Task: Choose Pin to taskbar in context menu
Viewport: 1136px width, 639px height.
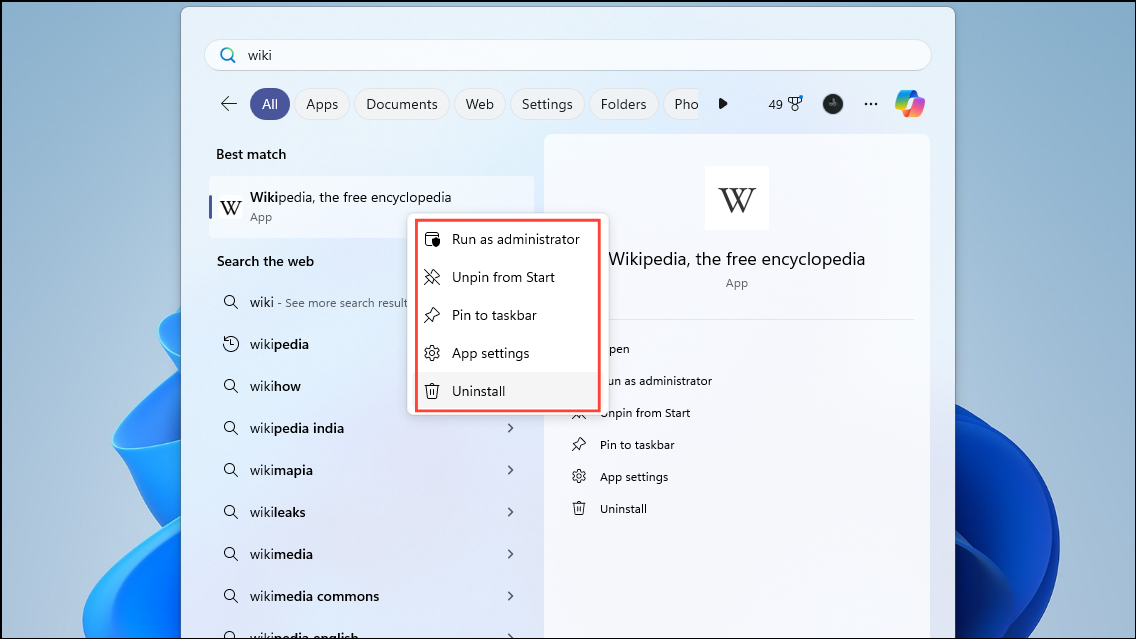Action: (508, 315)
